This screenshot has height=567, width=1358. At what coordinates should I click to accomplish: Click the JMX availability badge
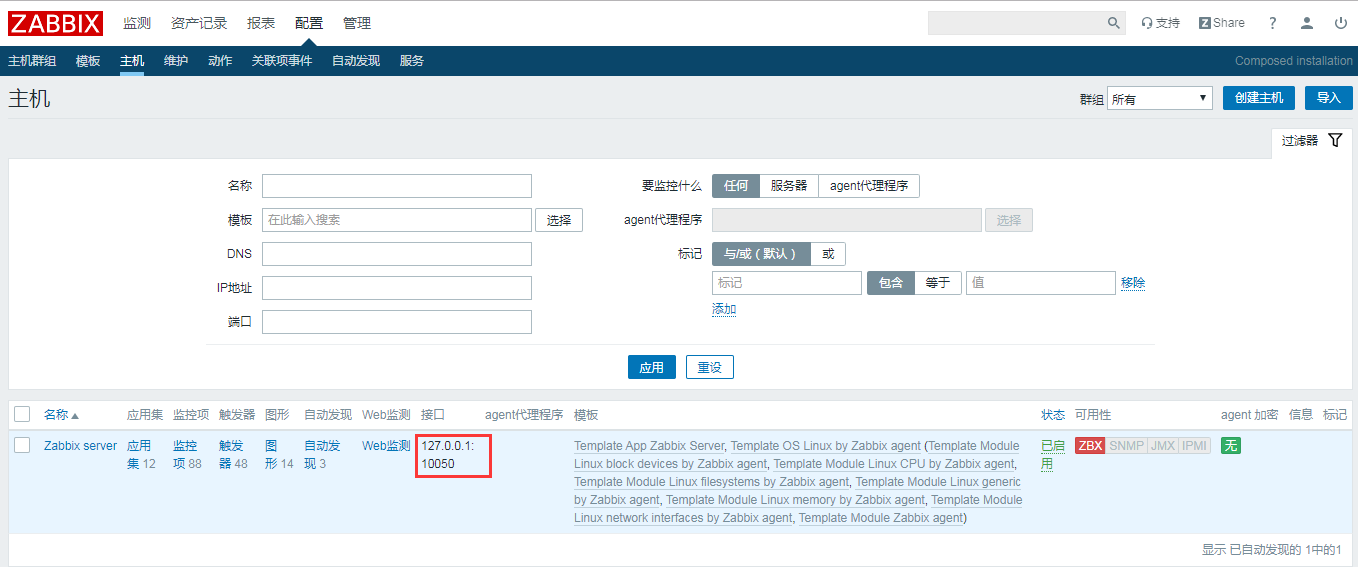[1162, 446]
